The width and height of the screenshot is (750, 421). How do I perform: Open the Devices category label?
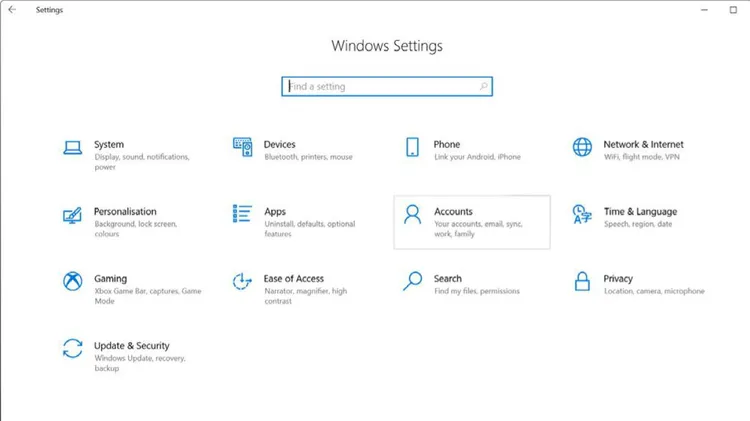pos(279,144)
